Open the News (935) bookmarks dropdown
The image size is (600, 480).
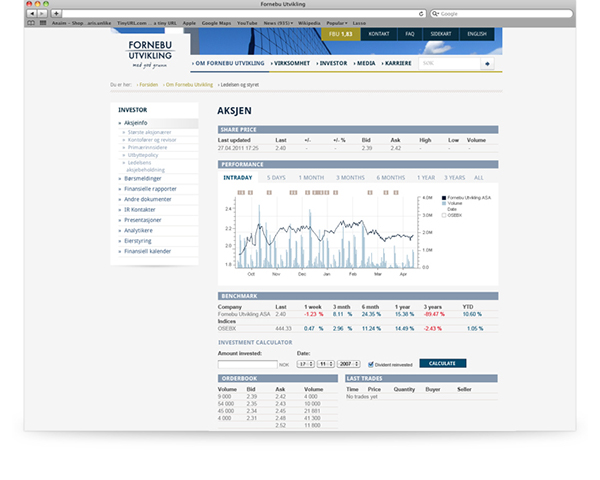(278, 23)
